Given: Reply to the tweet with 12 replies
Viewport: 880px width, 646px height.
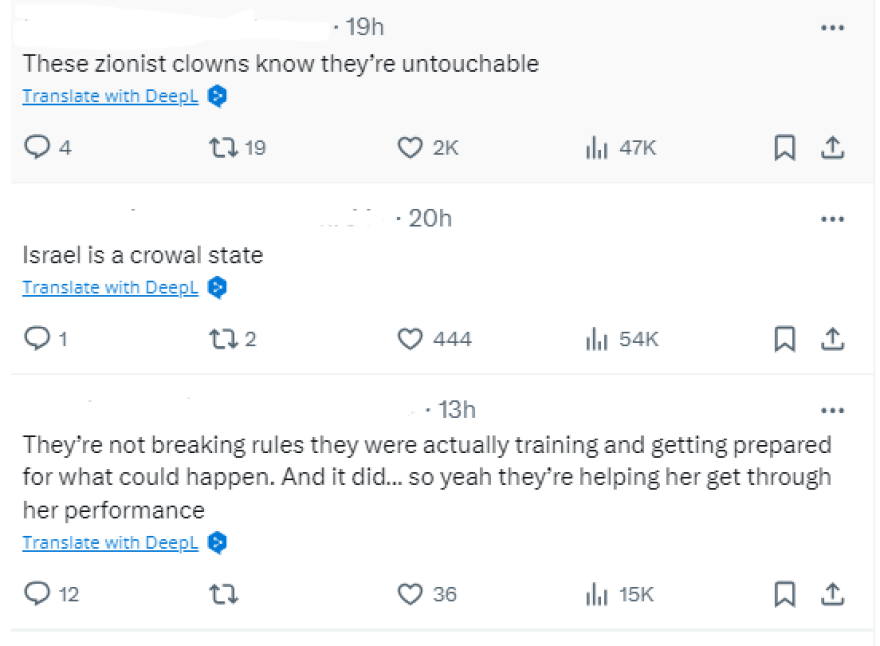Looking at the screenshot, I should pyautogui.click(x=37, y=594).
